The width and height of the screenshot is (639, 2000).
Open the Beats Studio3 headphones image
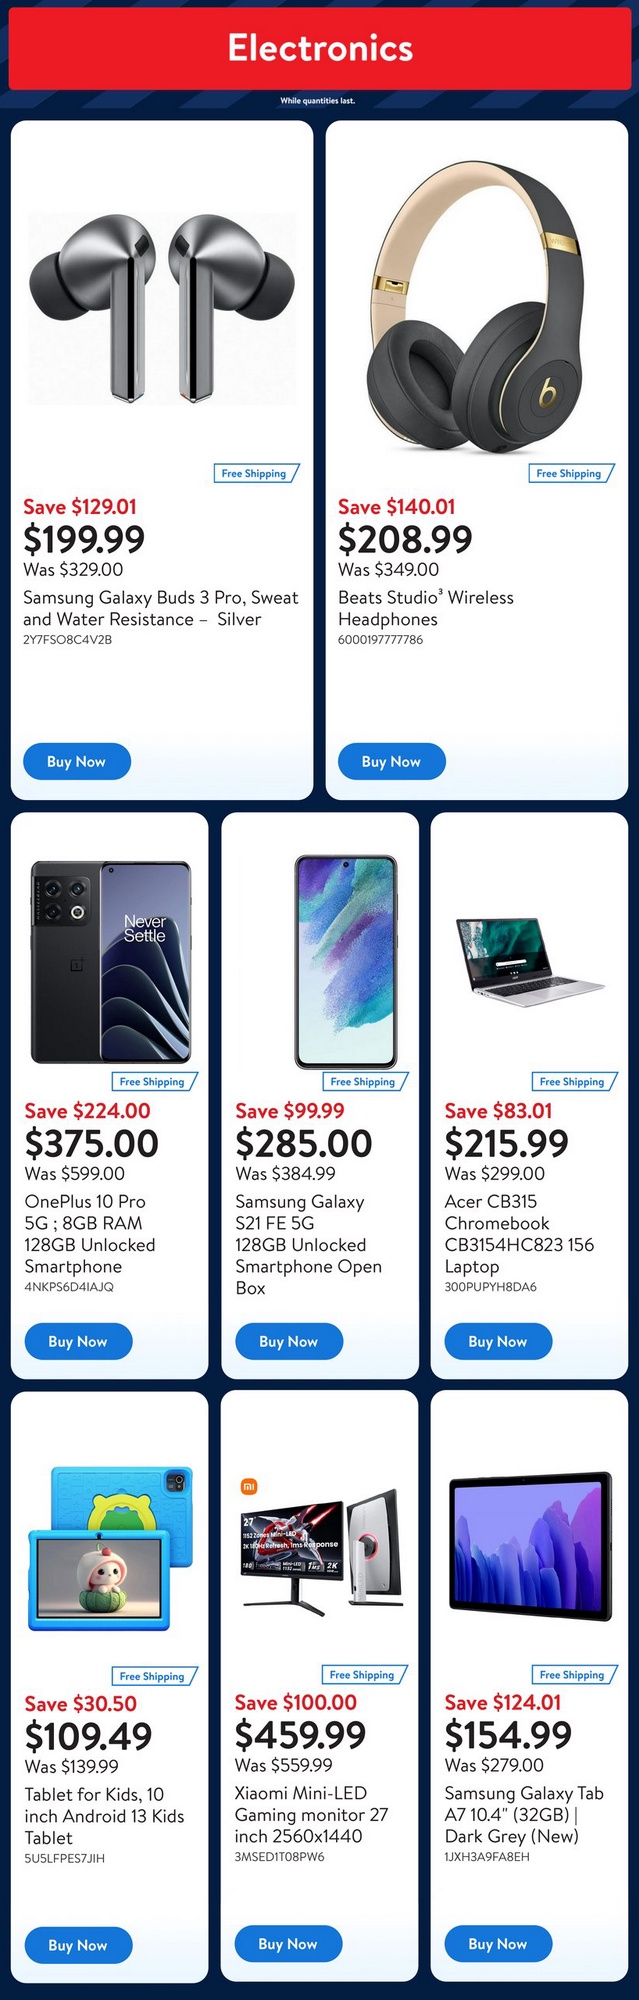[476, 308]
